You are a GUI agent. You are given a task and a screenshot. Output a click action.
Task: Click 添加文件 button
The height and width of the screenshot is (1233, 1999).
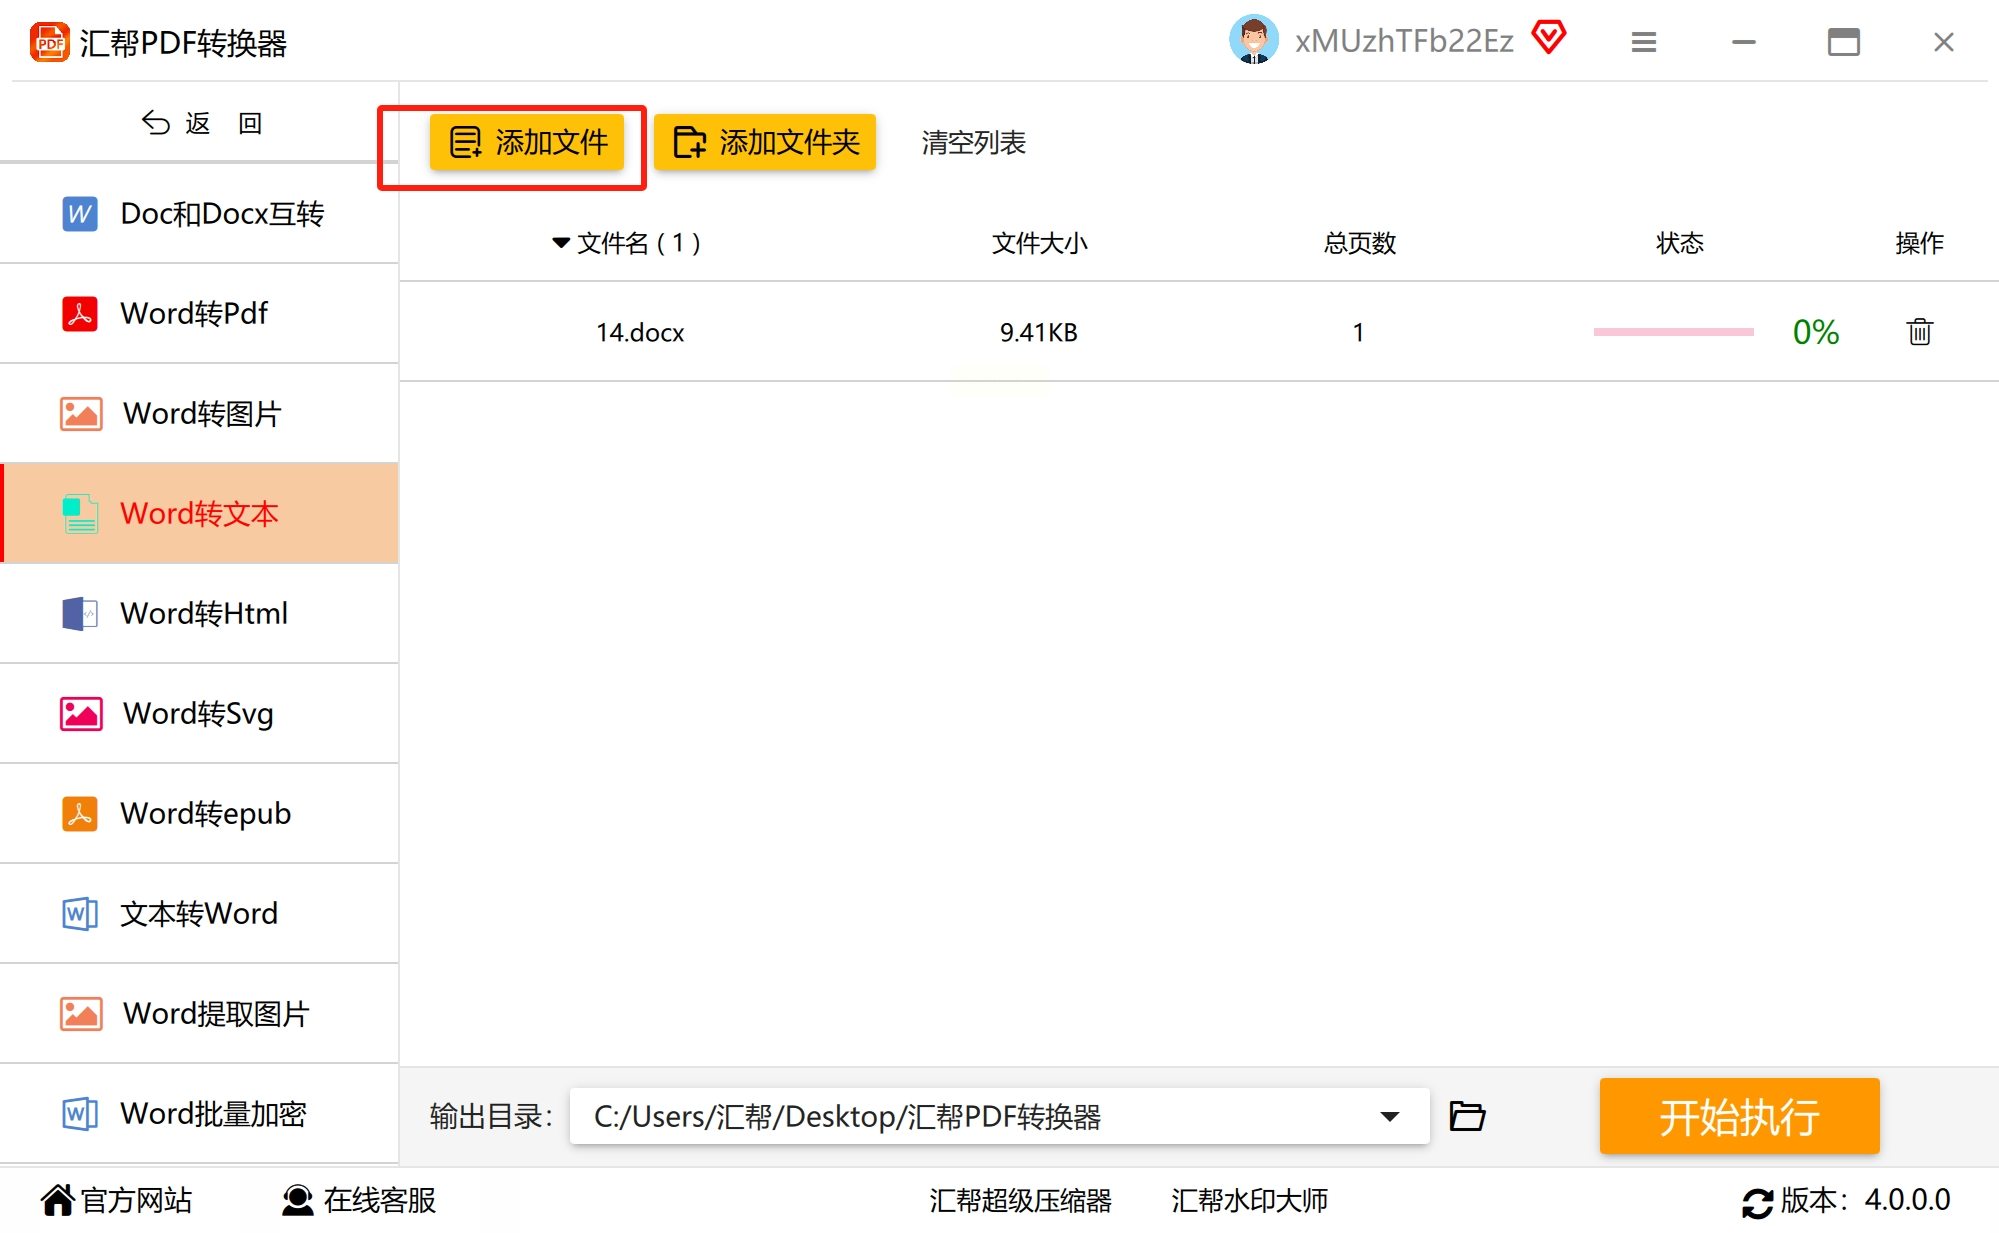click(527, 143)
